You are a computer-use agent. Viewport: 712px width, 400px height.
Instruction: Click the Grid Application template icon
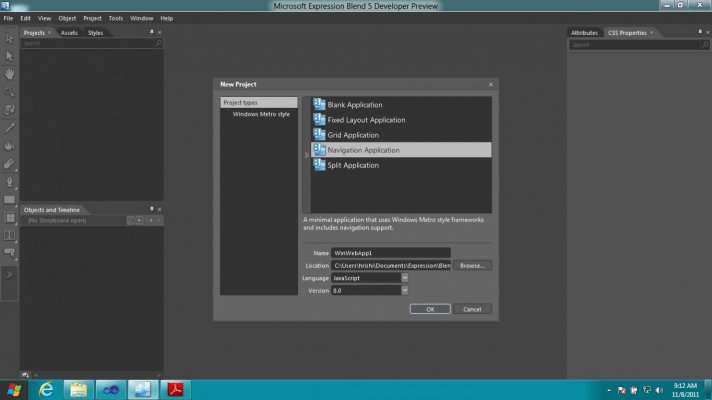pos(319,135)
